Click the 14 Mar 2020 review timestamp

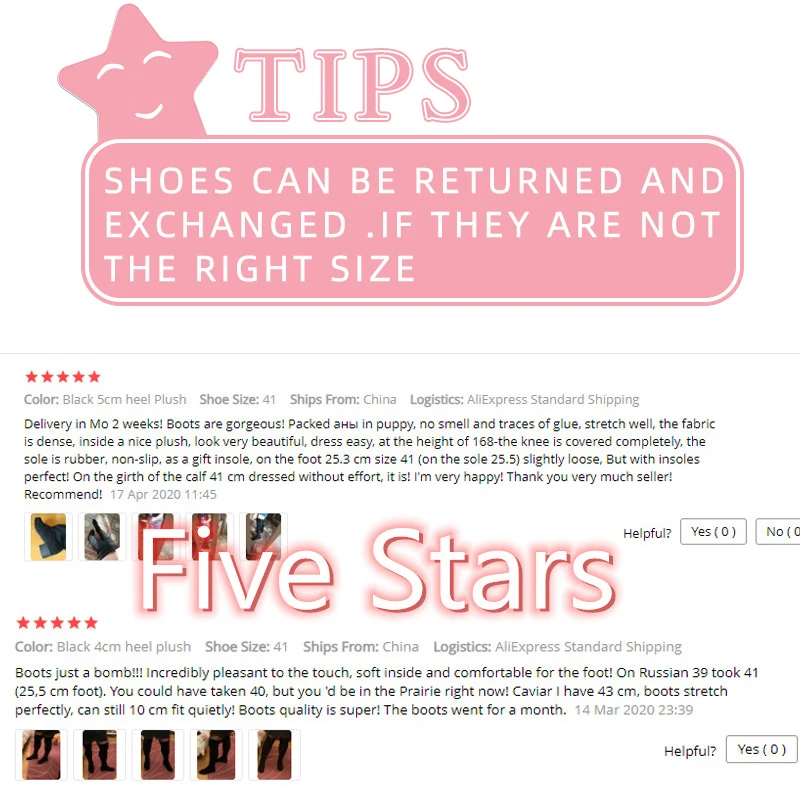634,710
